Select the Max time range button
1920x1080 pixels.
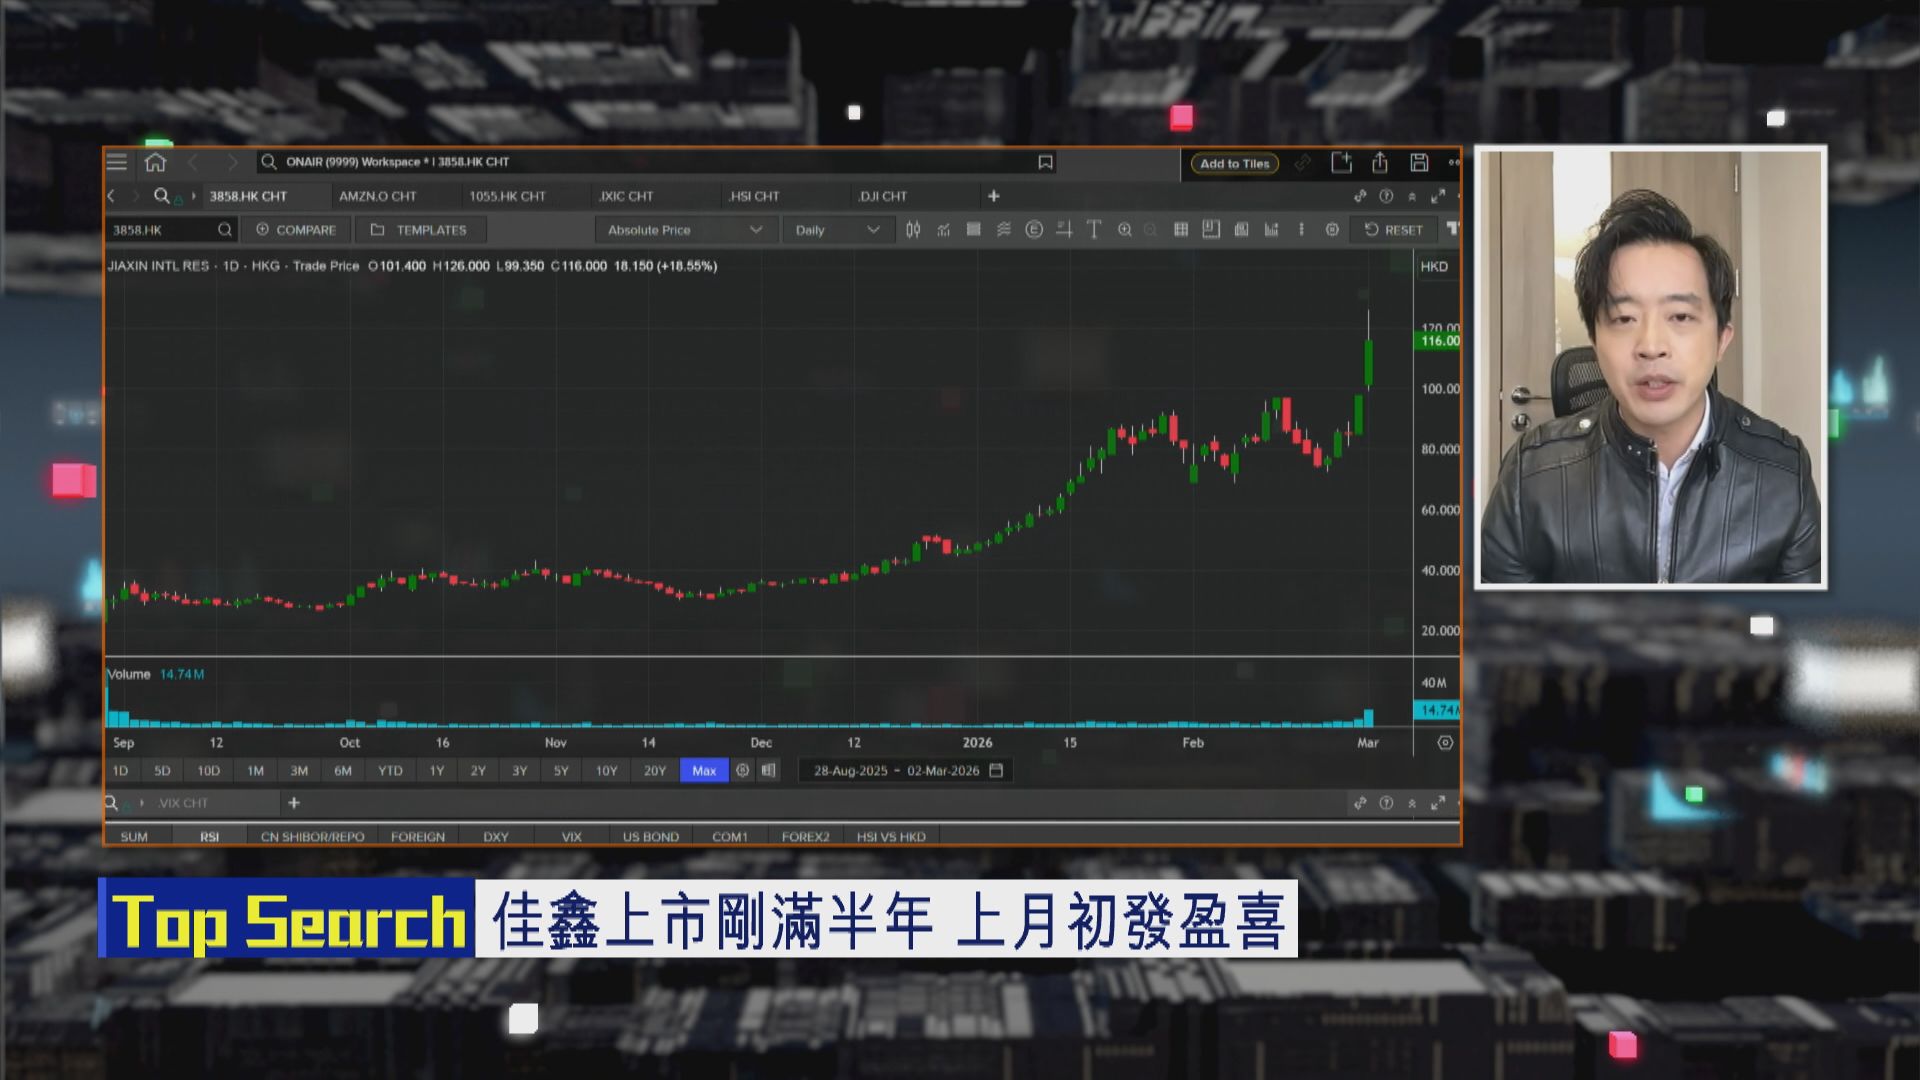click(704, 770)
